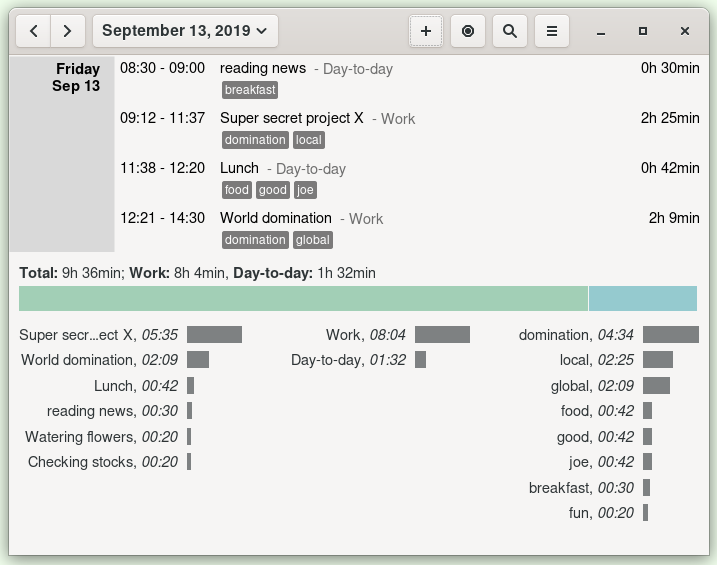Select the World domination activity entry
717x565 pixels.
coord(275,218)
